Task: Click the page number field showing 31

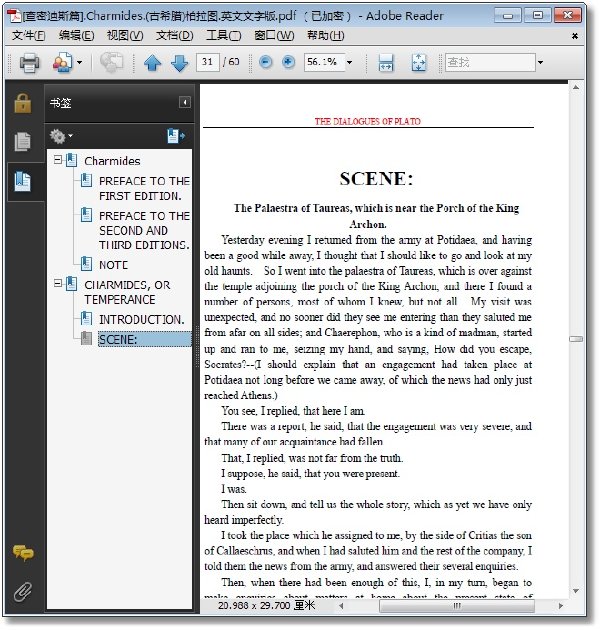Action: (x=208, y=62)
